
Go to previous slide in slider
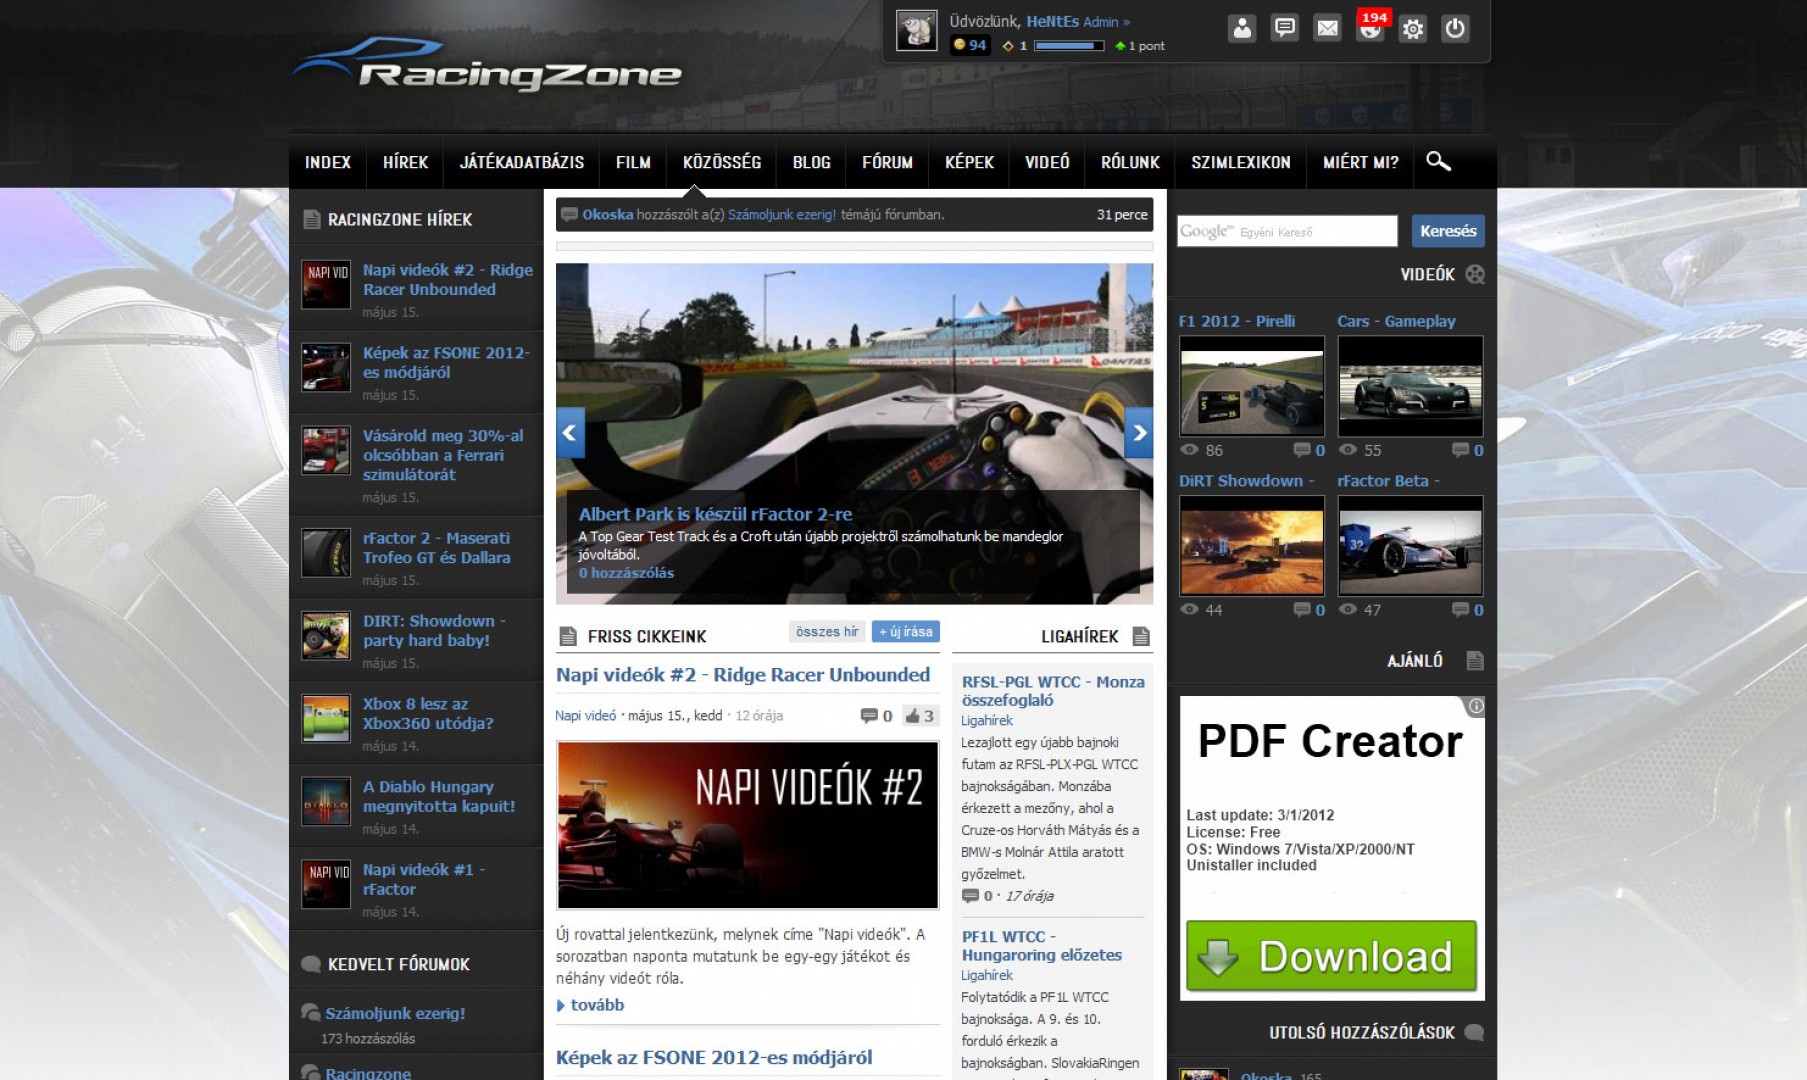tap(570, 433)
